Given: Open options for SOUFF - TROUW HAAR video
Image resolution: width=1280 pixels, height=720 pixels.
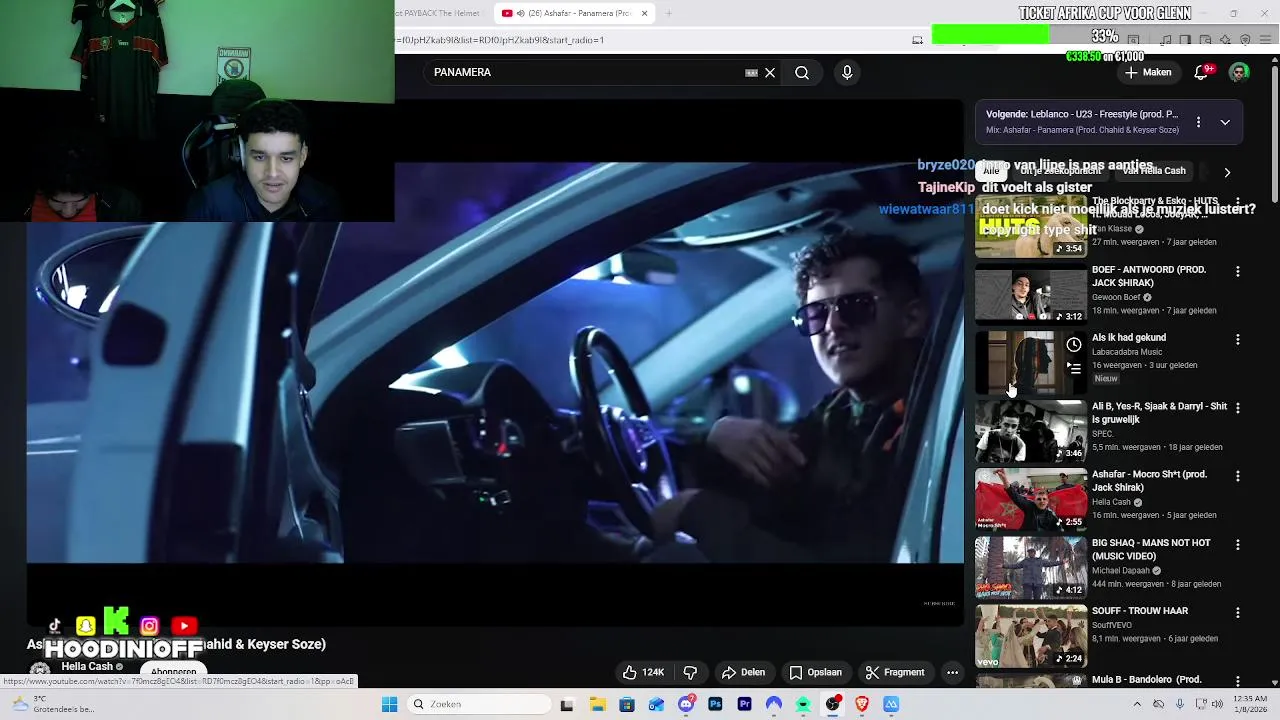Looking at the screenshot, I should (x=1238, y=612).
